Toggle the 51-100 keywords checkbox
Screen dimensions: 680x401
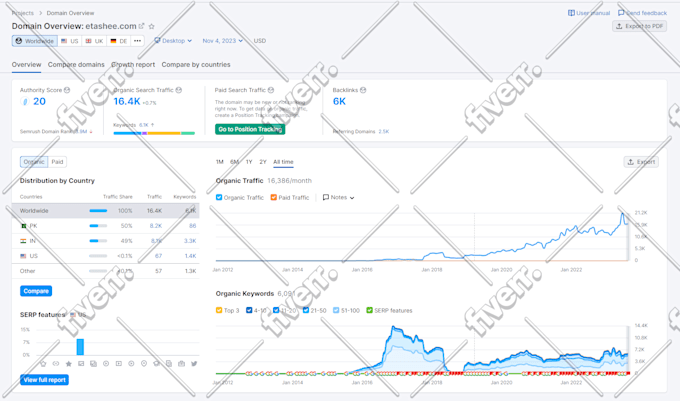tap(336, 310)
